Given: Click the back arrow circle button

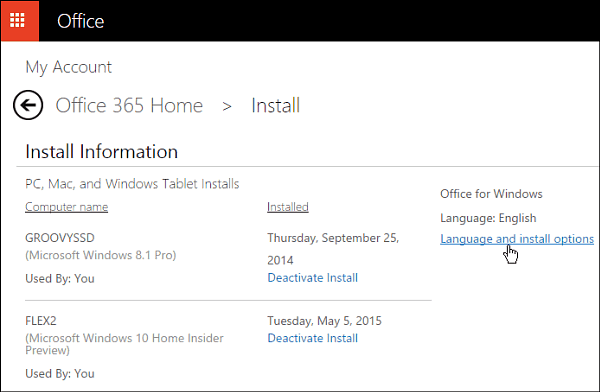Looking at the screenshot, I should [x=28, y=105].
